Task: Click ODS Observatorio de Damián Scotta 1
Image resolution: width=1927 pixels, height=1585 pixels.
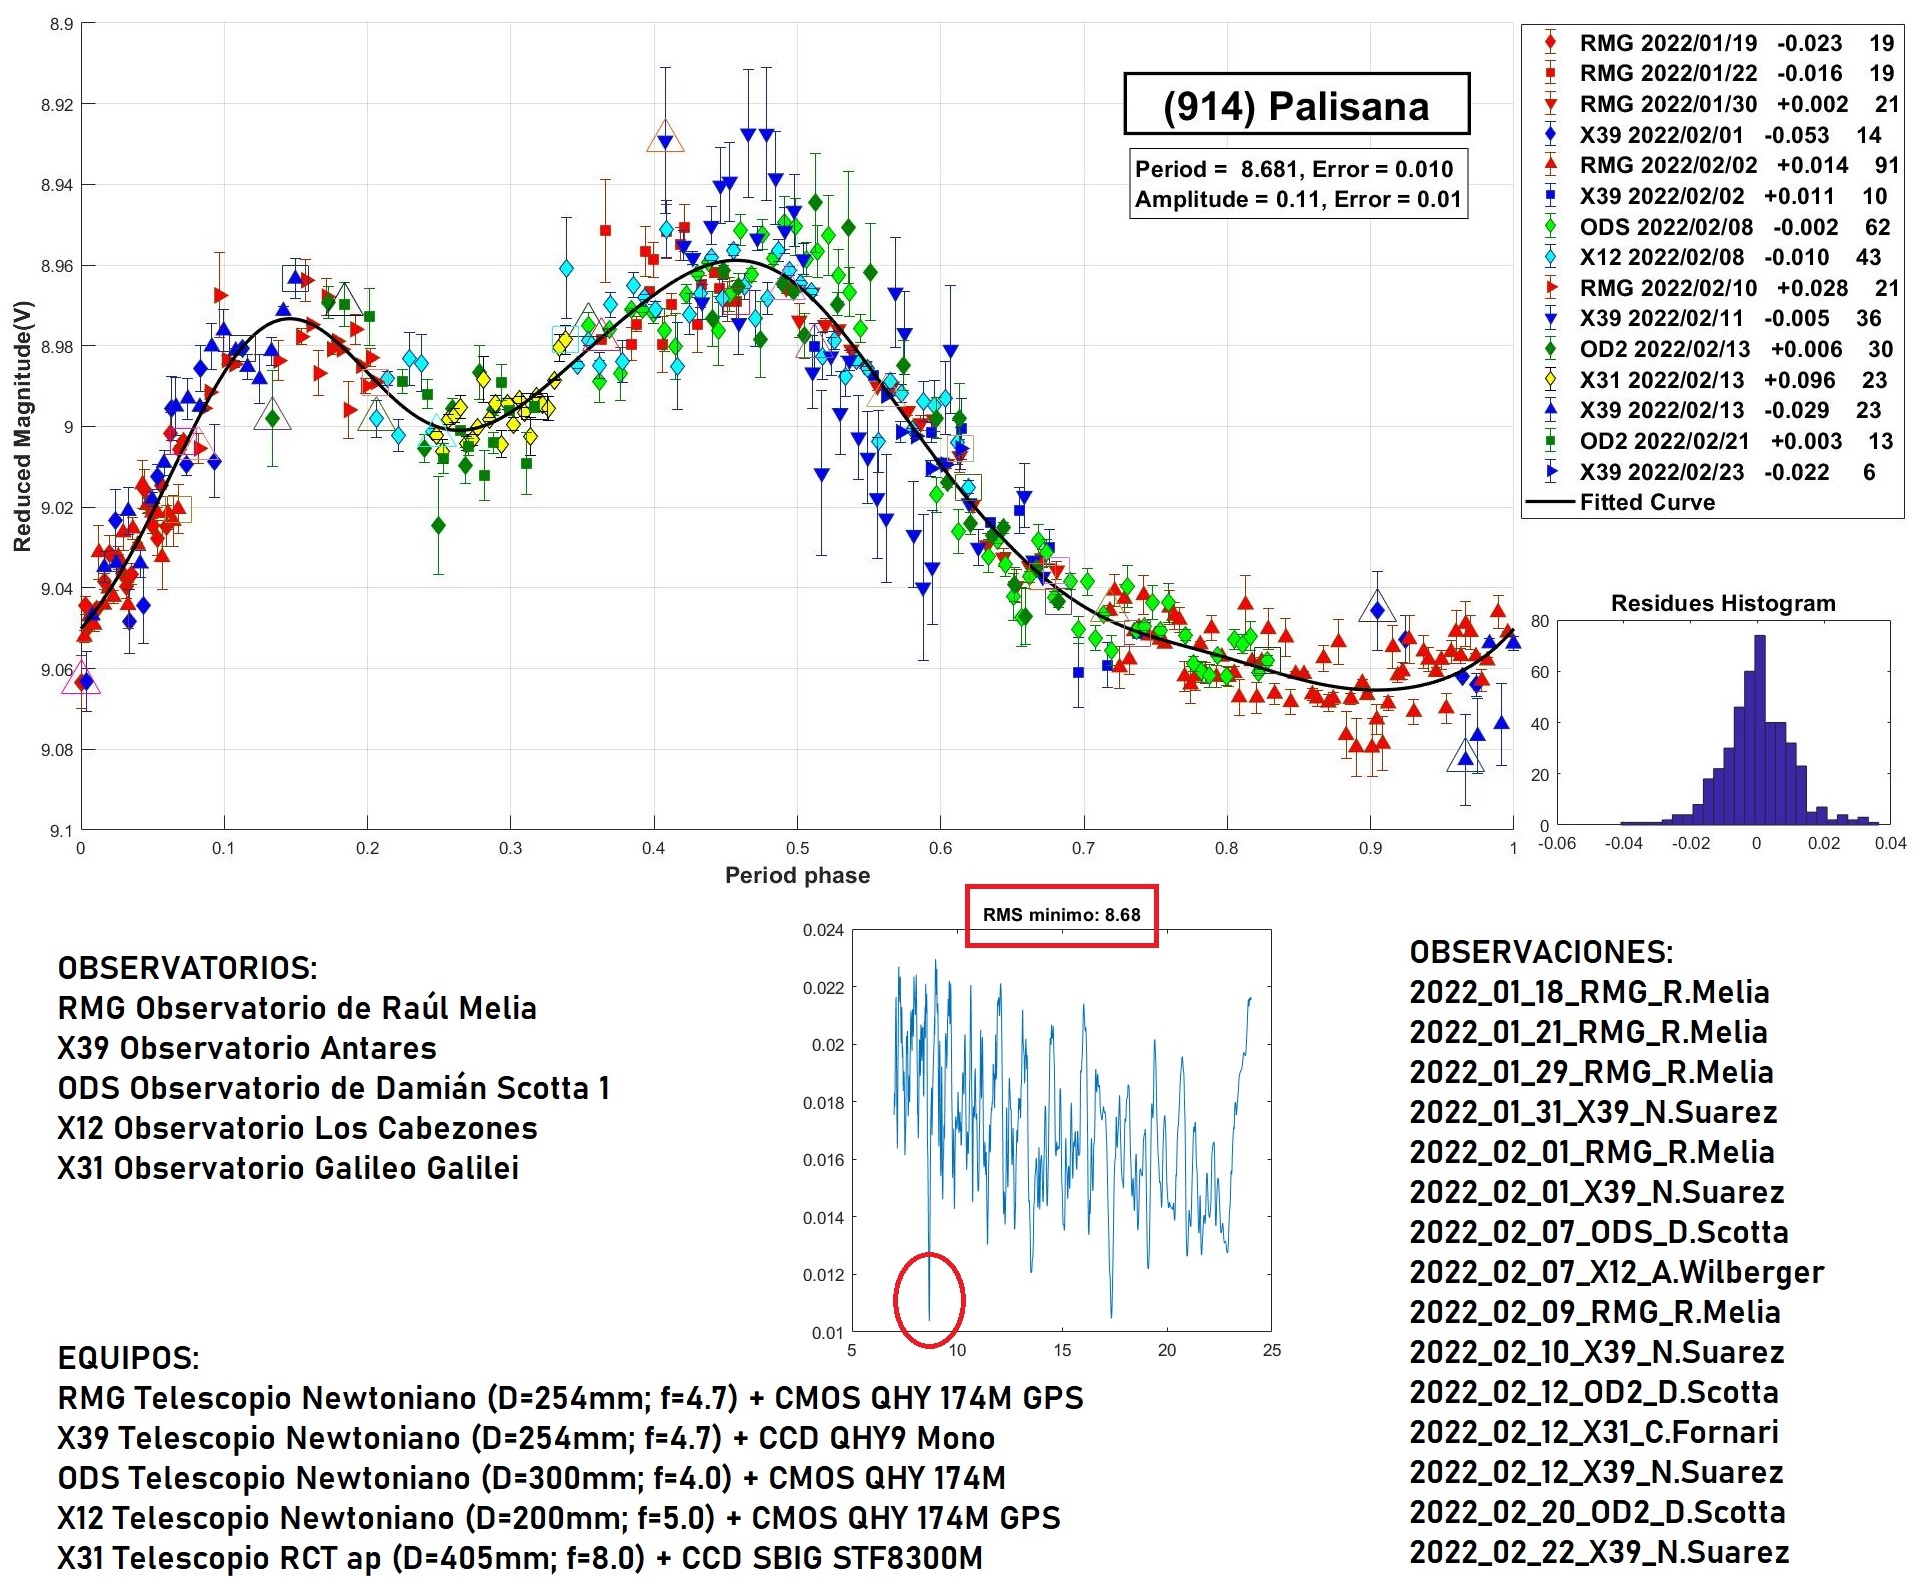Action: tap(334, 1088)
